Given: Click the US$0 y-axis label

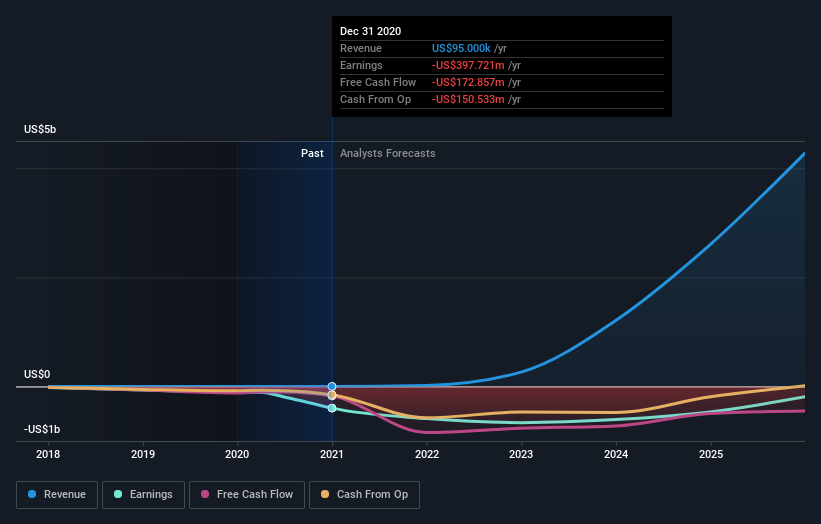Looking at the screenshot, I should tap(37, 374).
